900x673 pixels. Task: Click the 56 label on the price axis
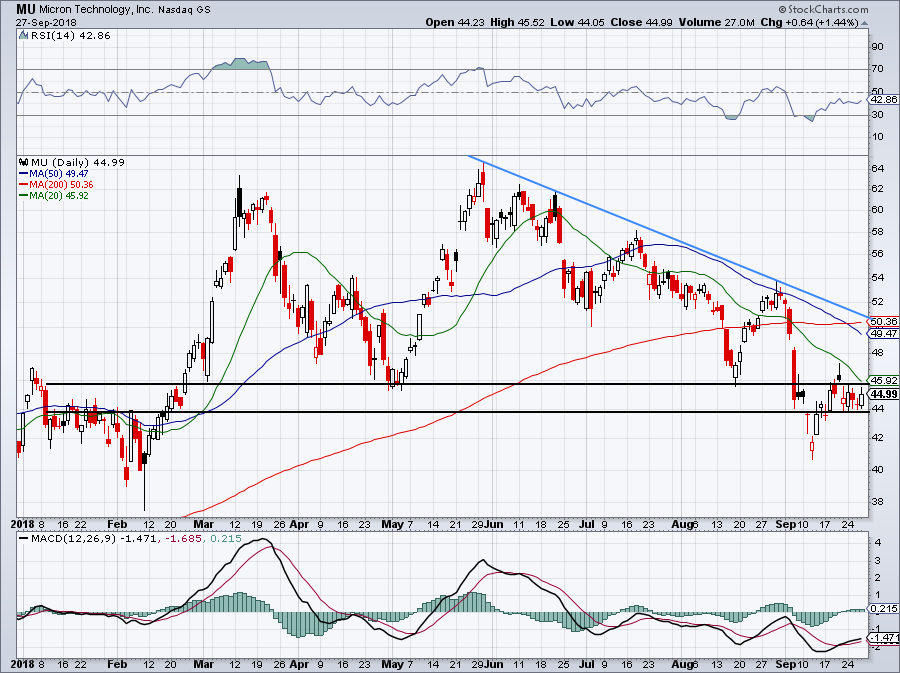pyautogui.click(x=877, y=254)
